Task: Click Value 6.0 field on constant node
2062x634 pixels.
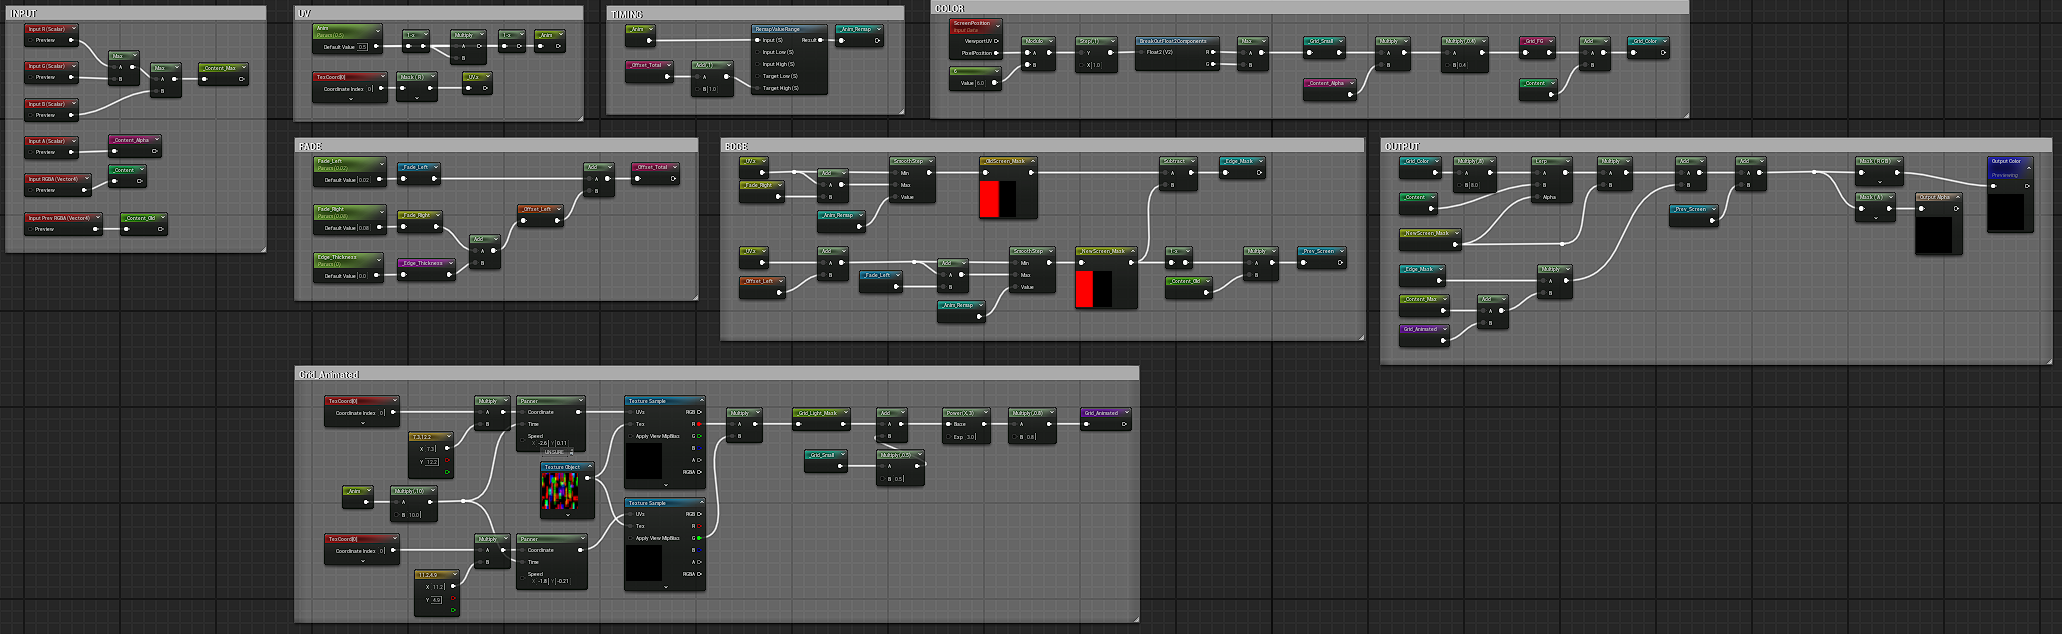Action: [981, 83]
